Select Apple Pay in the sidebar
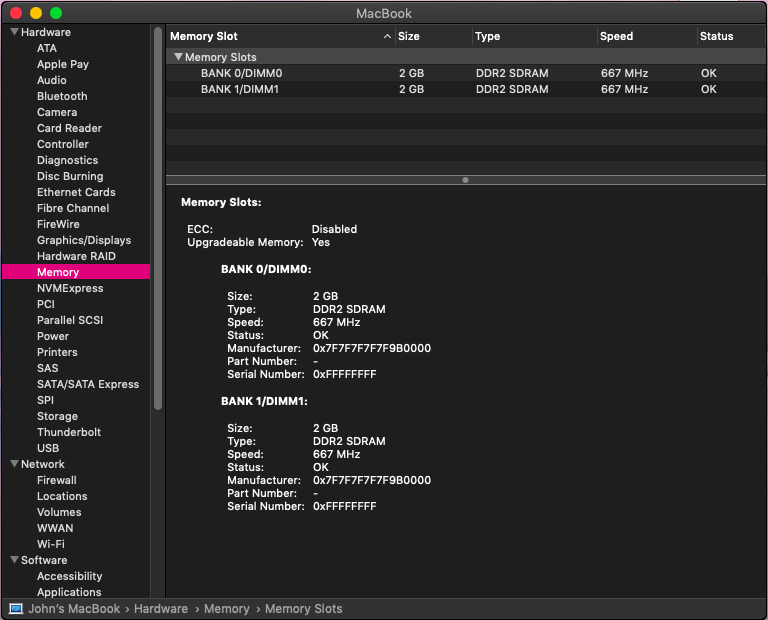768x620 pixels. 63,64
